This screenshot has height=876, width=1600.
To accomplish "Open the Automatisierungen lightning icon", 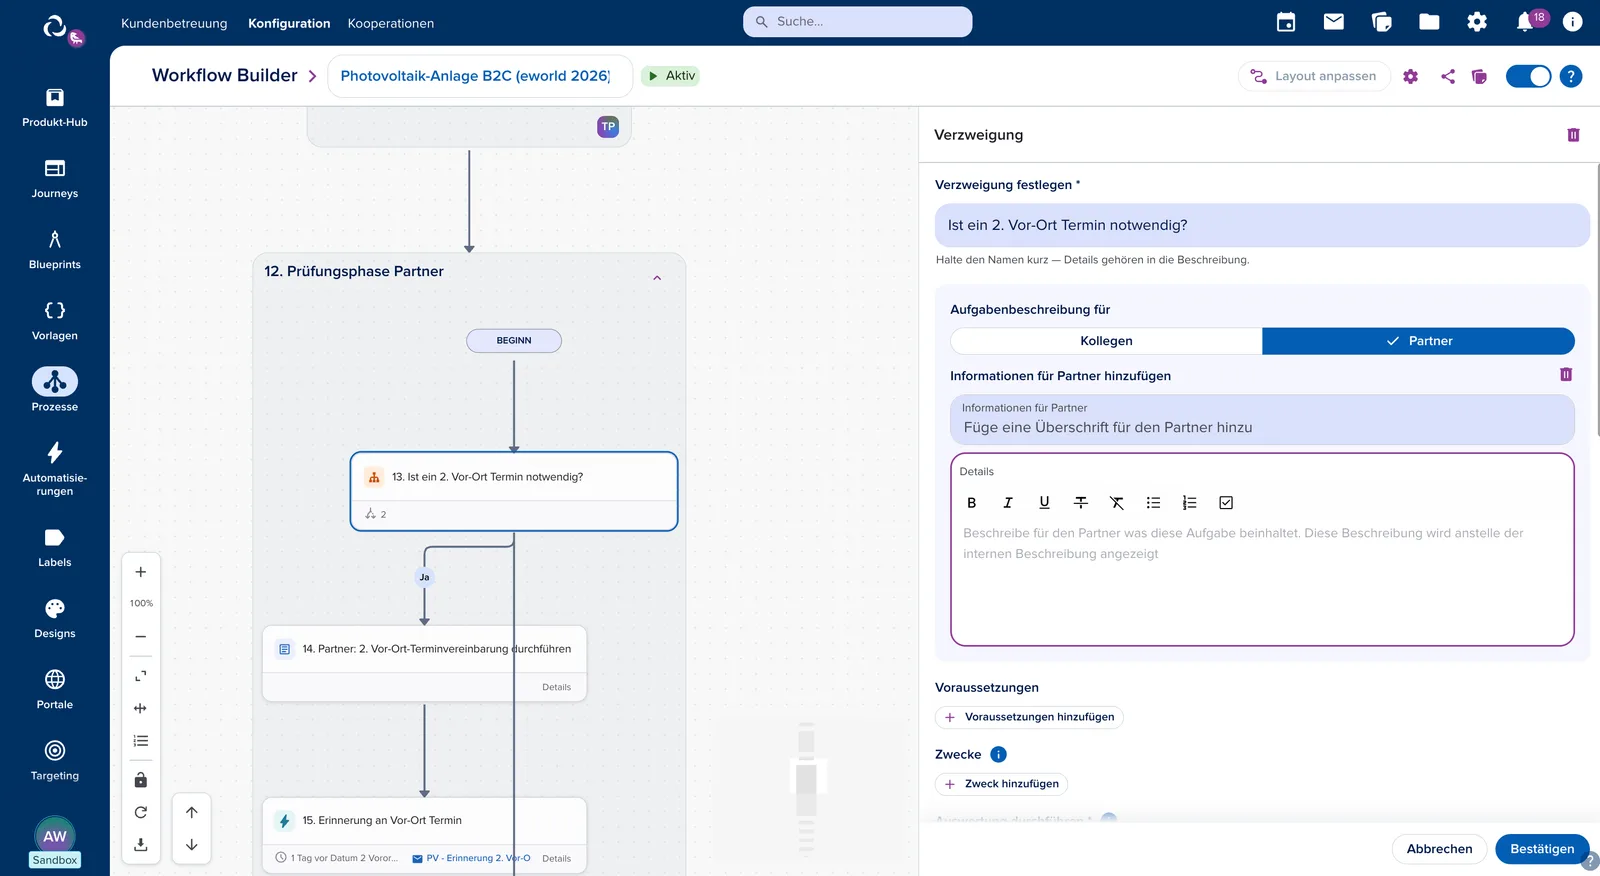I will click(55, 453).
